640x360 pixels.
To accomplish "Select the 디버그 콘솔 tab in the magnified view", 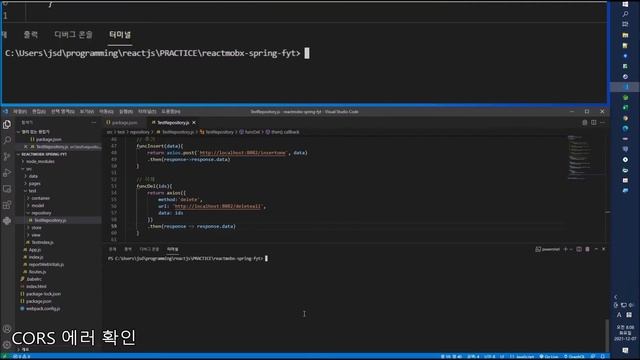I will click(x=73, y=35).
